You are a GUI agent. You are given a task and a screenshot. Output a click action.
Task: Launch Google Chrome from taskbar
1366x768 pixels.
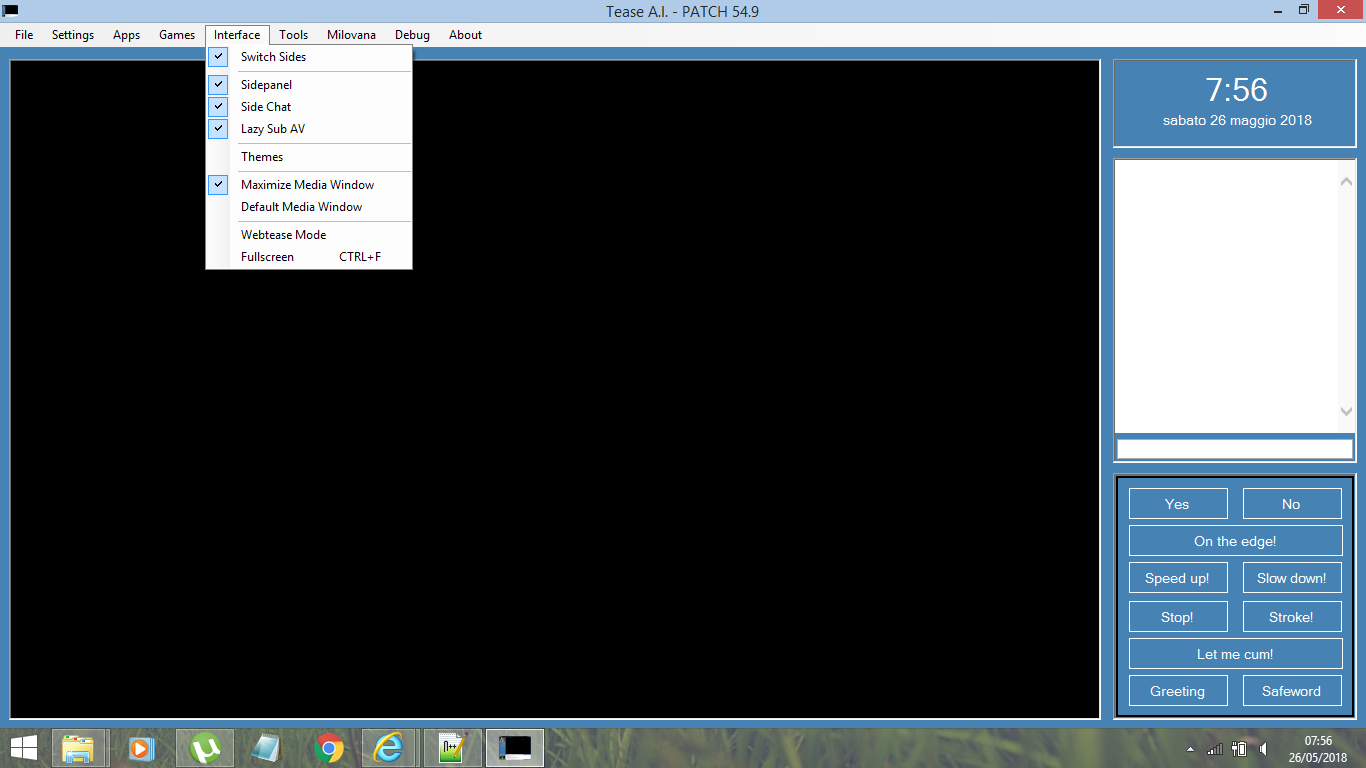pyautogui.click(x=329, y=748)
